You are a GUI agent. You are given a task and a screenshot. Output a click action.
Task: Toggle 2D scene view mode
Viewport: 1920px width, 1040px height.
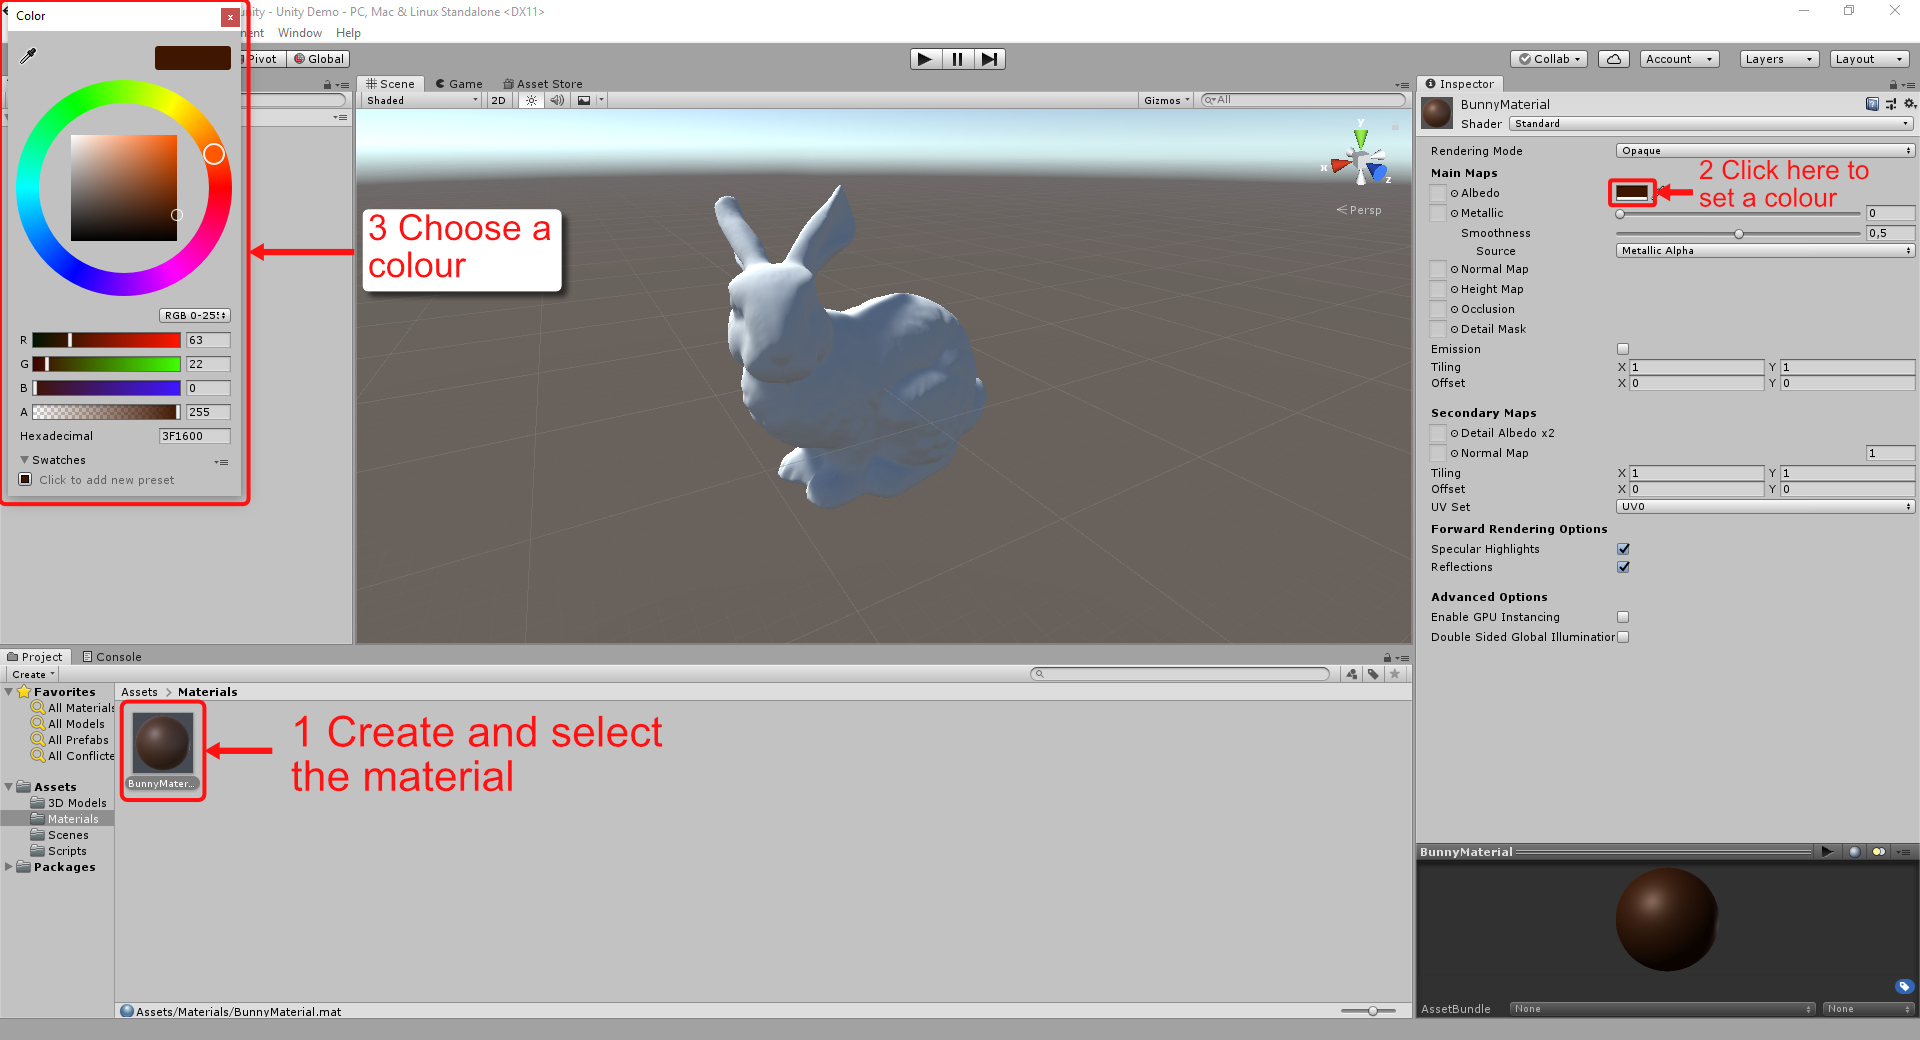pos(498,100)
